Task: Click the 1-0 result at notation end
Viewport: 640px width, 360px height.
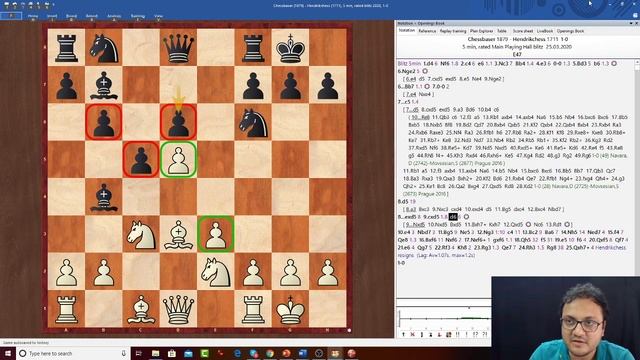Action: [x=401, y=263]
